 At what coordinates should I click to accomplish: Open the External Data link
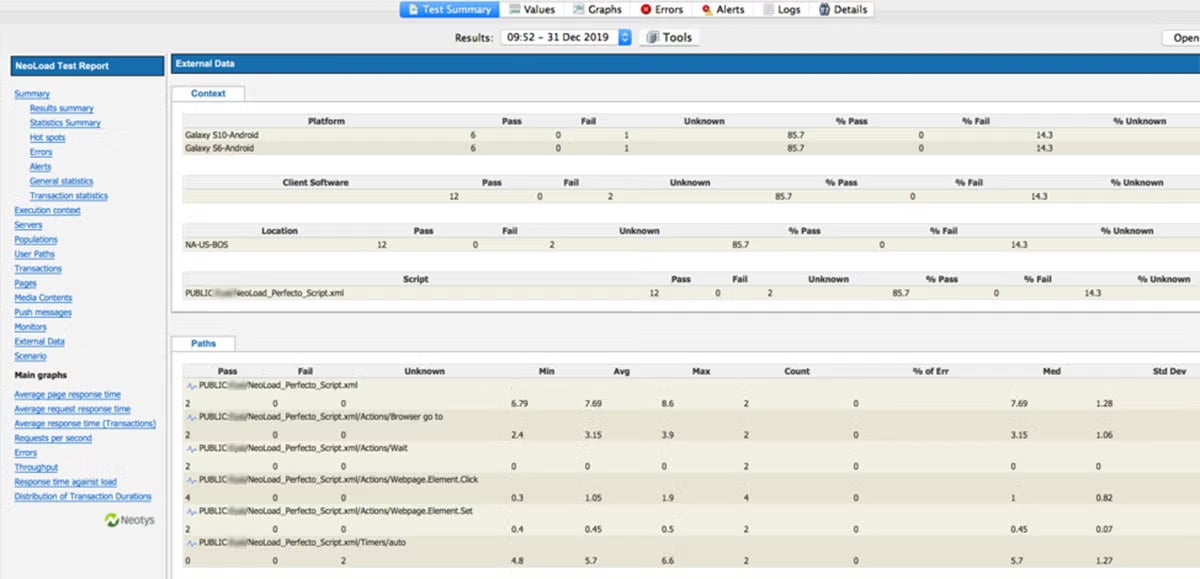point(39,341)
